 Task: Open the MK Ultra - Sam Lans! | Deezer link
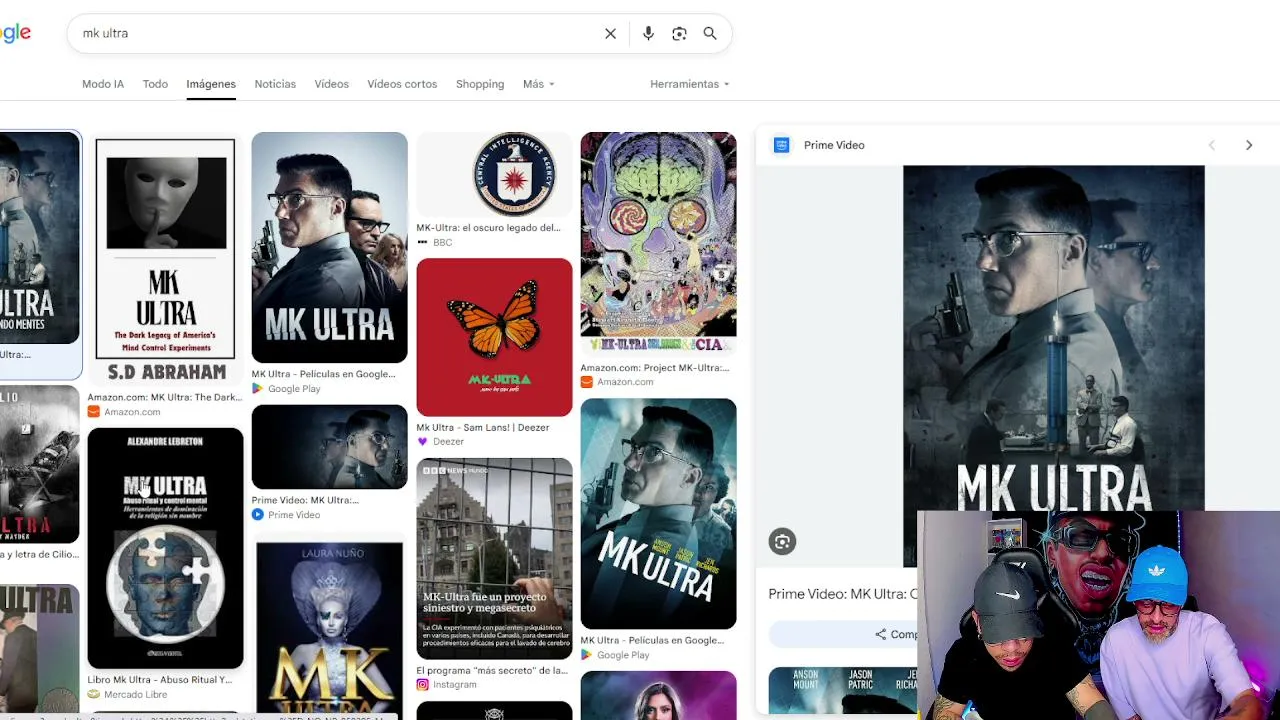tap(483, 427)
